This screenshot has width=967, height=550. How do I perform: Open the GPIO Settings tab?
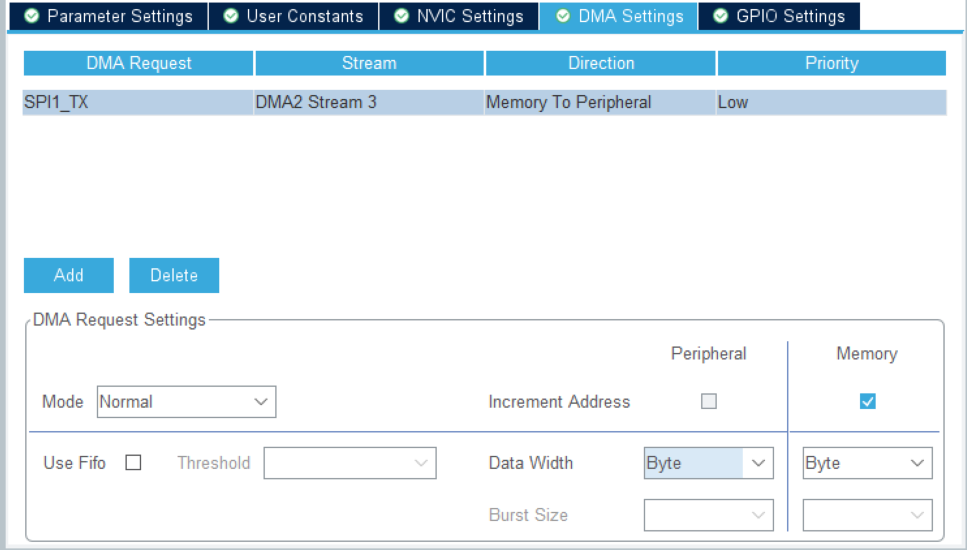[779, 16]
